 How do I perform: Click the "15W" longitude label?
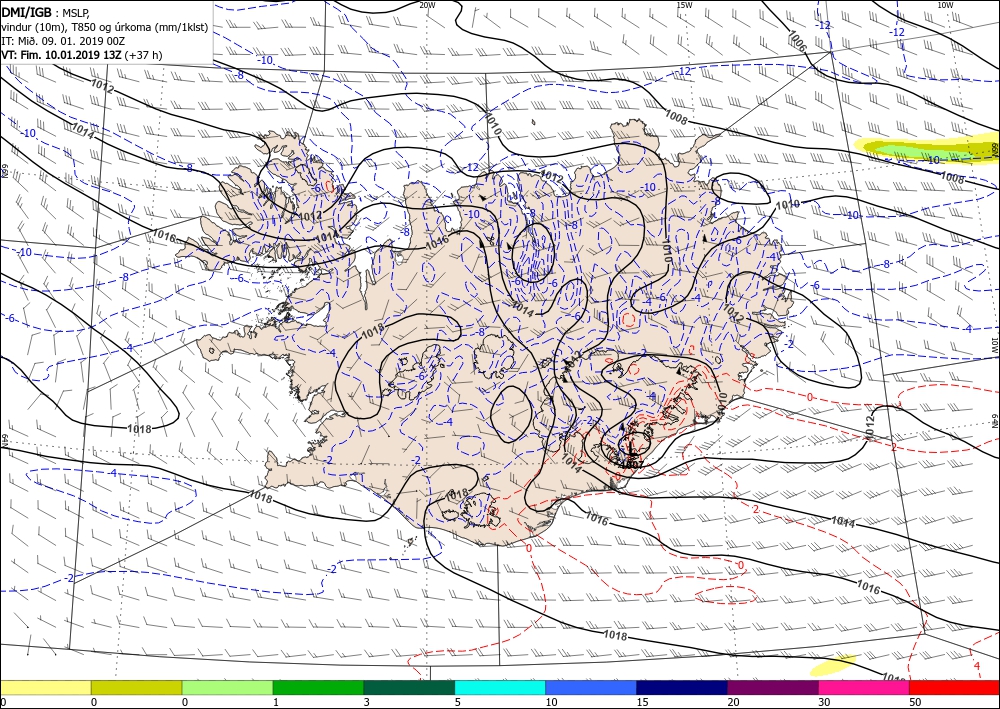tap(684, 5)
